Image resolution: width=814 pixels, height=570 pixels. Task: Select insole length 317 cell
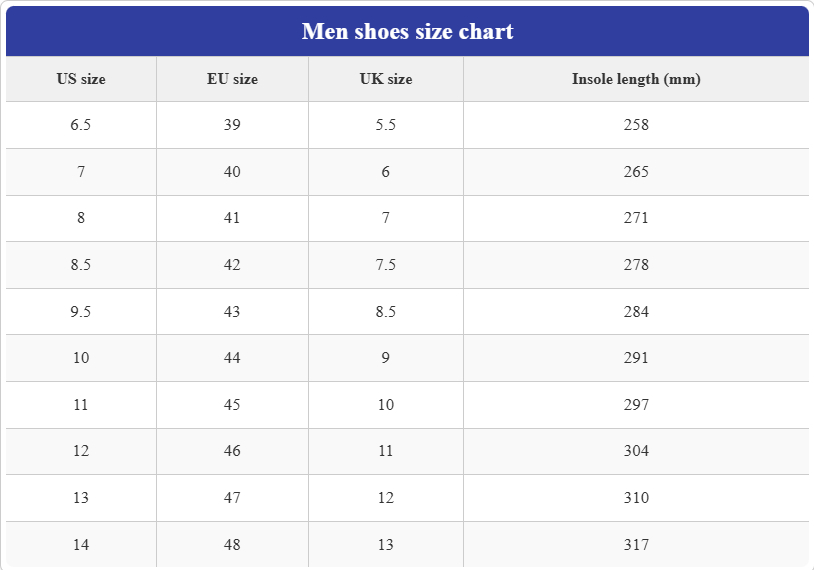click(636, 545)
